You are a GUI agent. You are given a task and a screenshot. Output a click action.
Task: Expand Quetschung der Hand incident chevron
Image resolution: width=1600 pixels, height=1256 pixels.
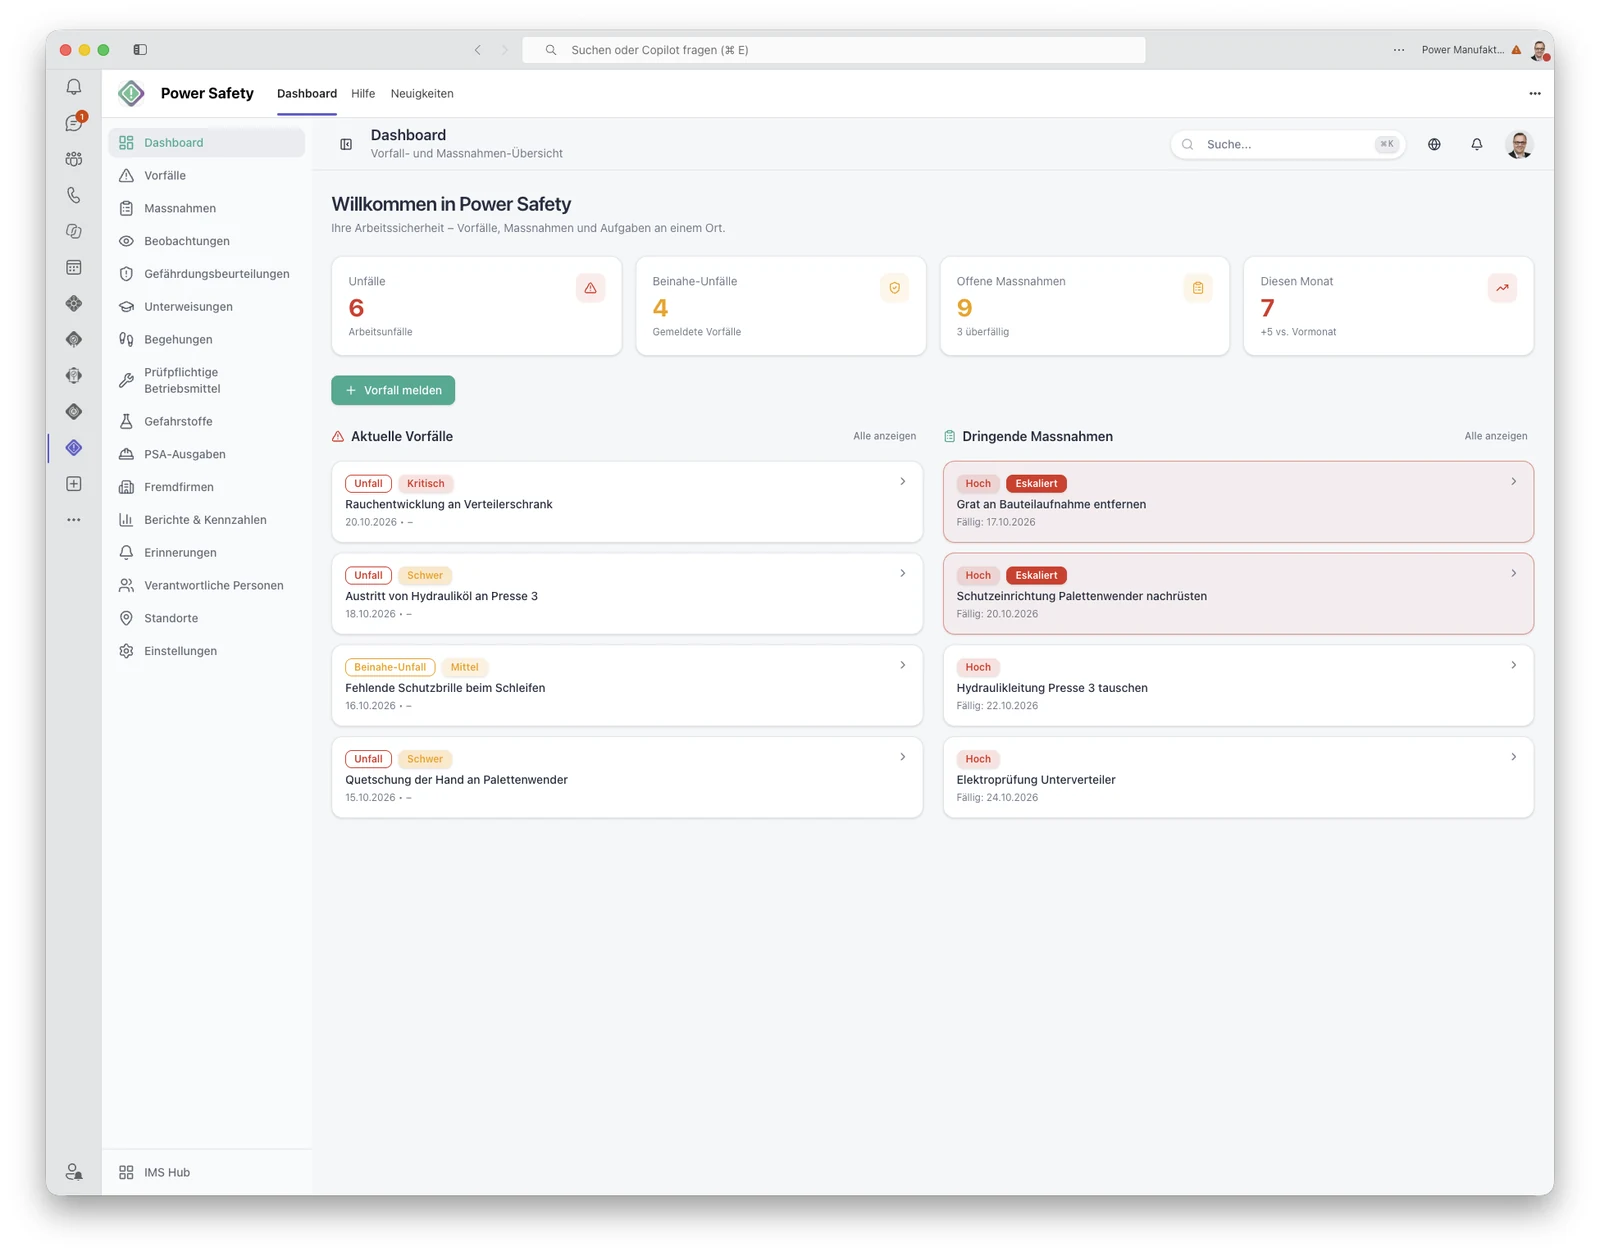[x=903, y=757]
